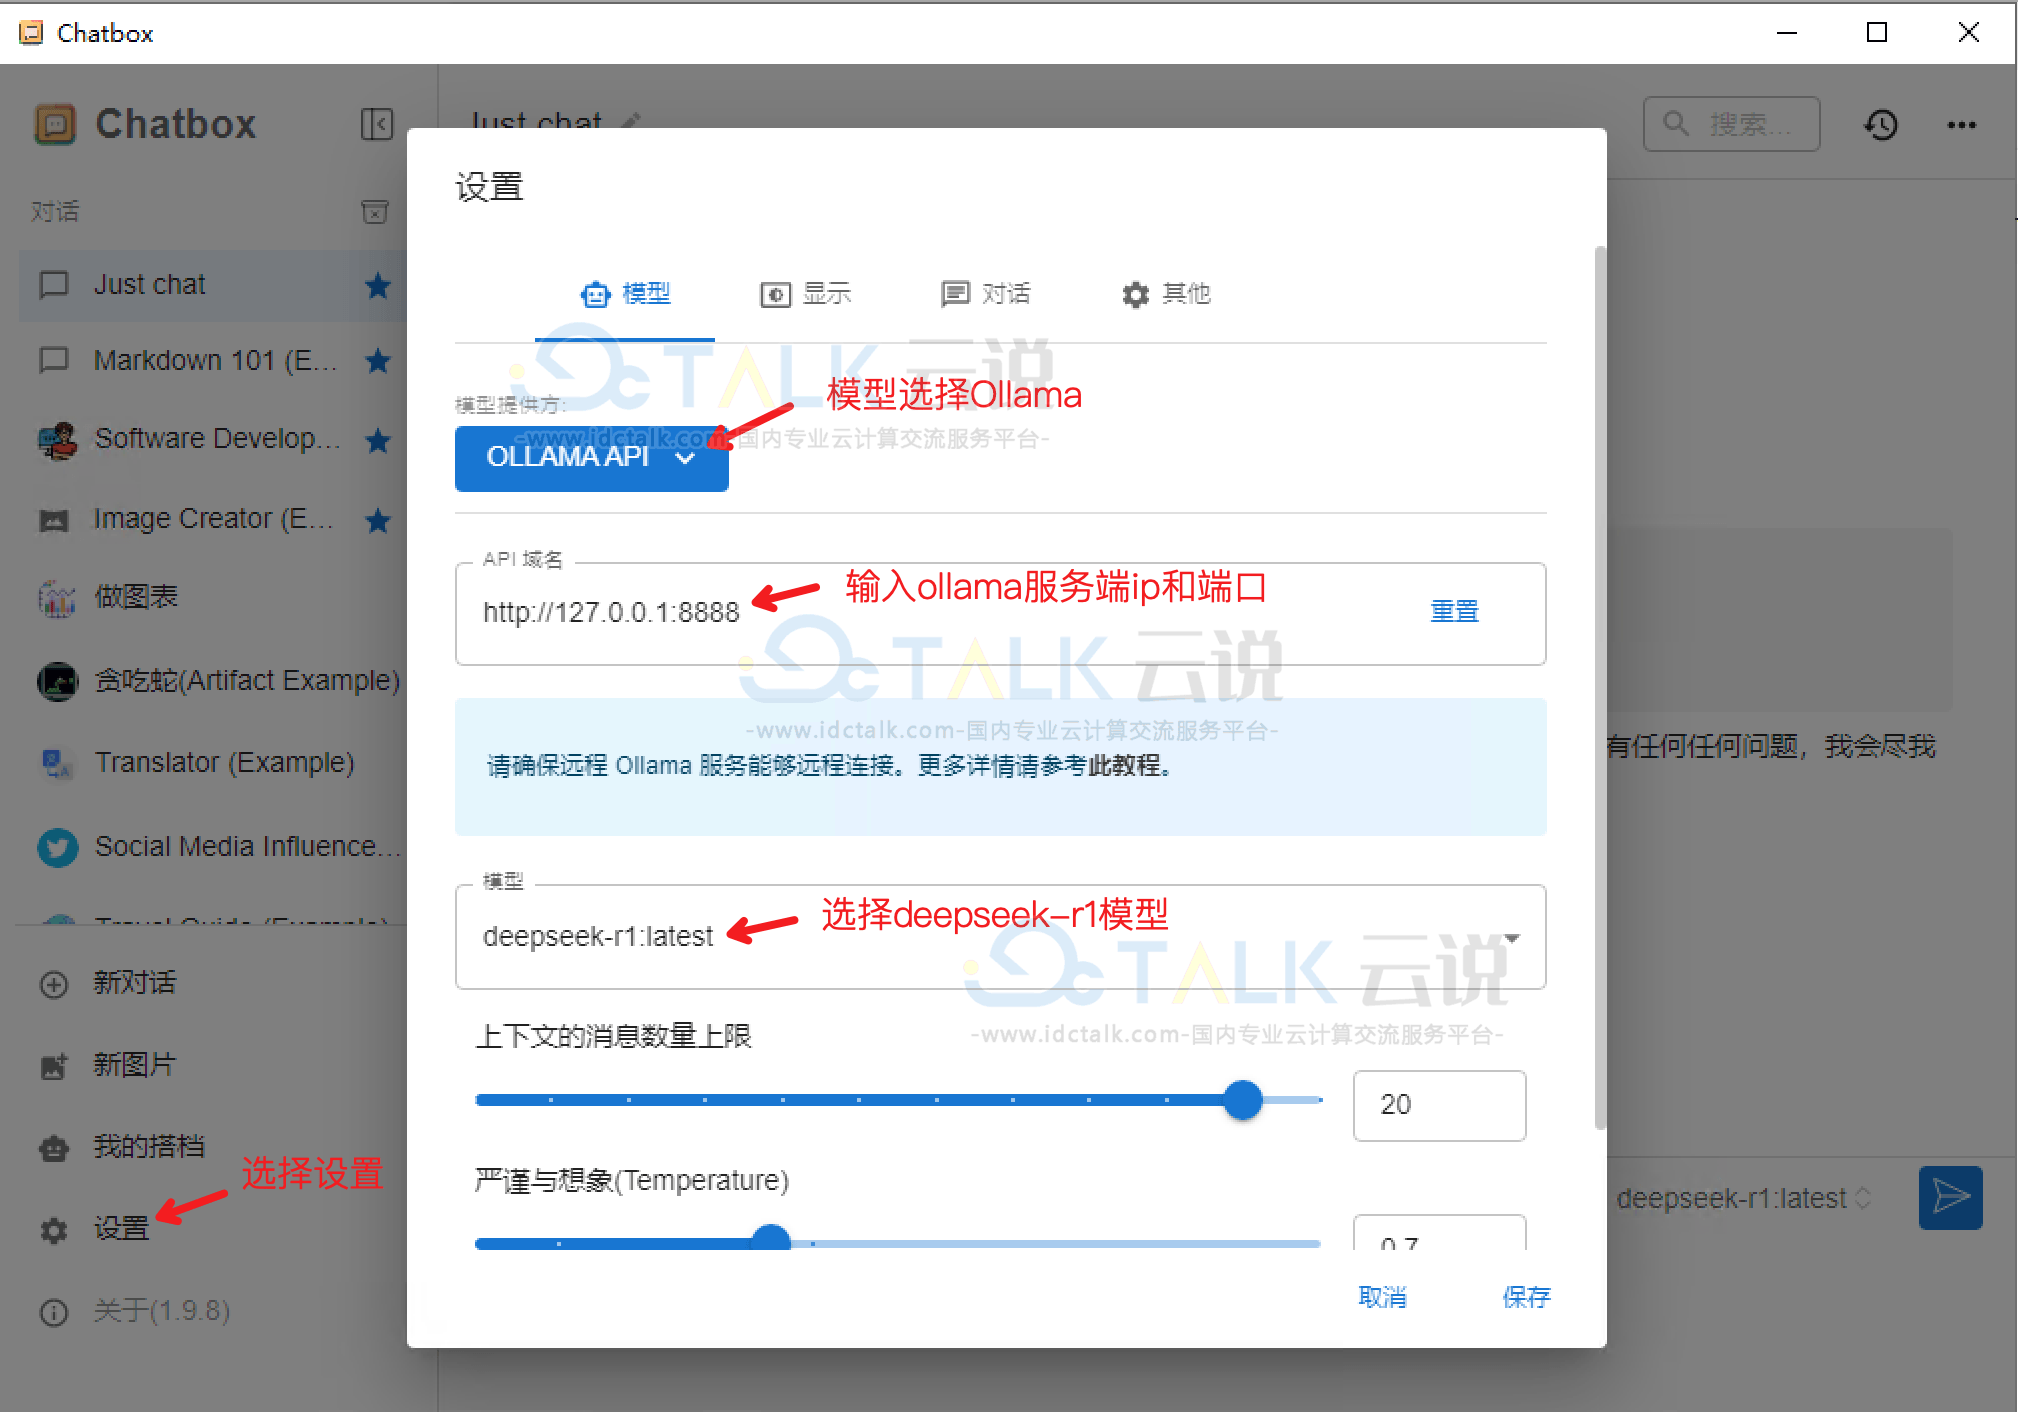Viewport: 2018px width, 1412px height.
Task: Click 重置 to reset the API host
Action: click(x=1454, y=611)
